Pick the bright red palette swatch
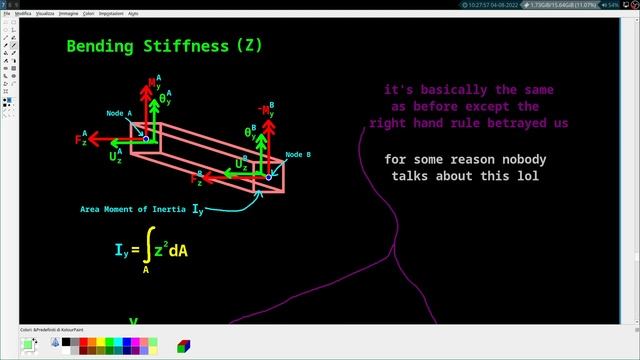Image resolution: width=640 pixels, height=360 pixels. click(84, 342)
